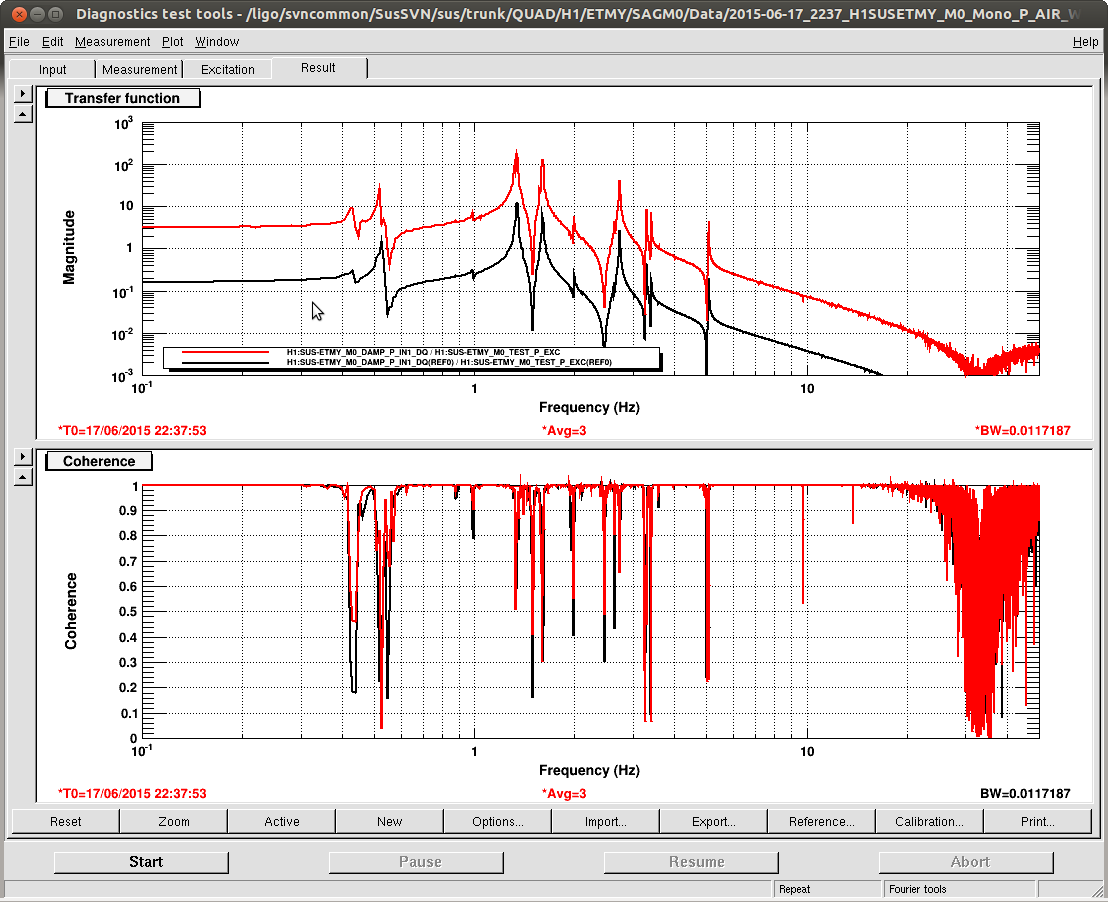Create a new plot with New button
This screenshot has height=902, width=1108.
[x=389, y=821]
